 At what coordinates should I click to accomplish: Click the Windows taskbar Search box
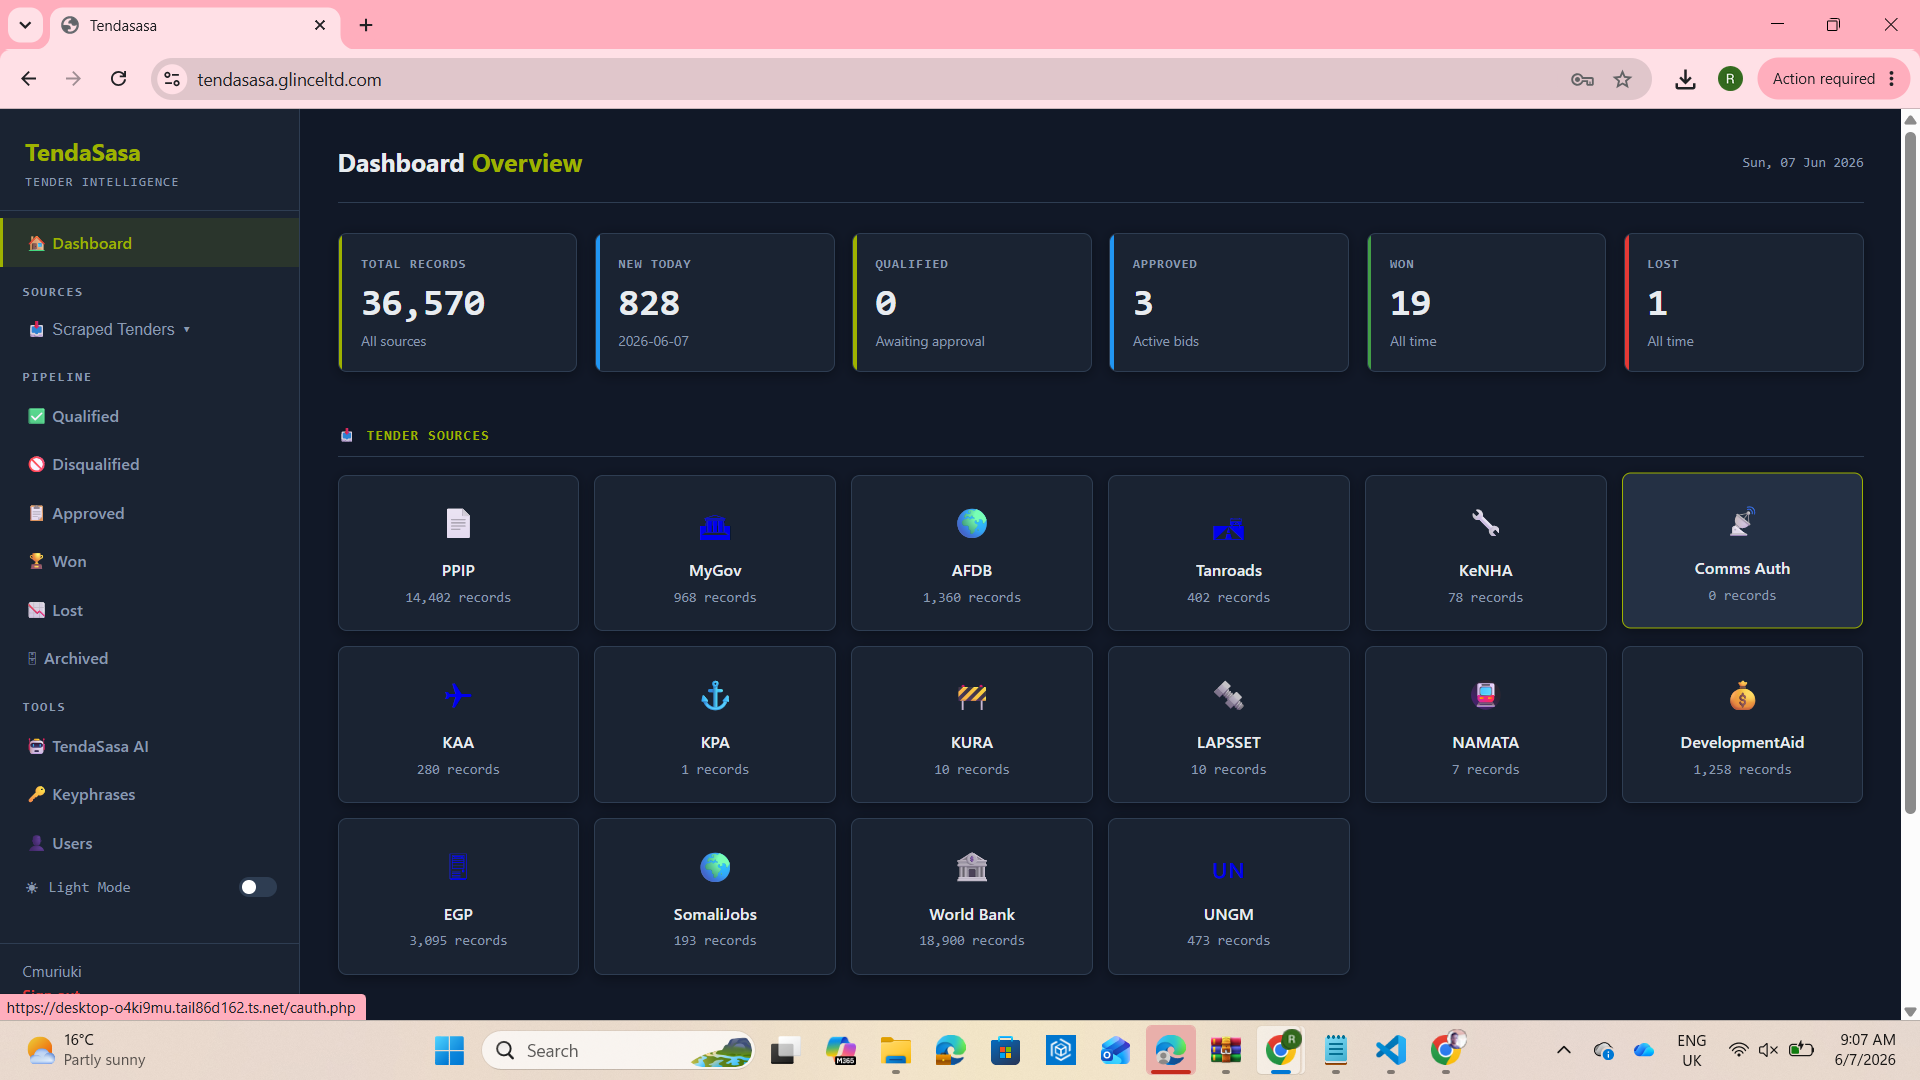tap(618, 1050)
